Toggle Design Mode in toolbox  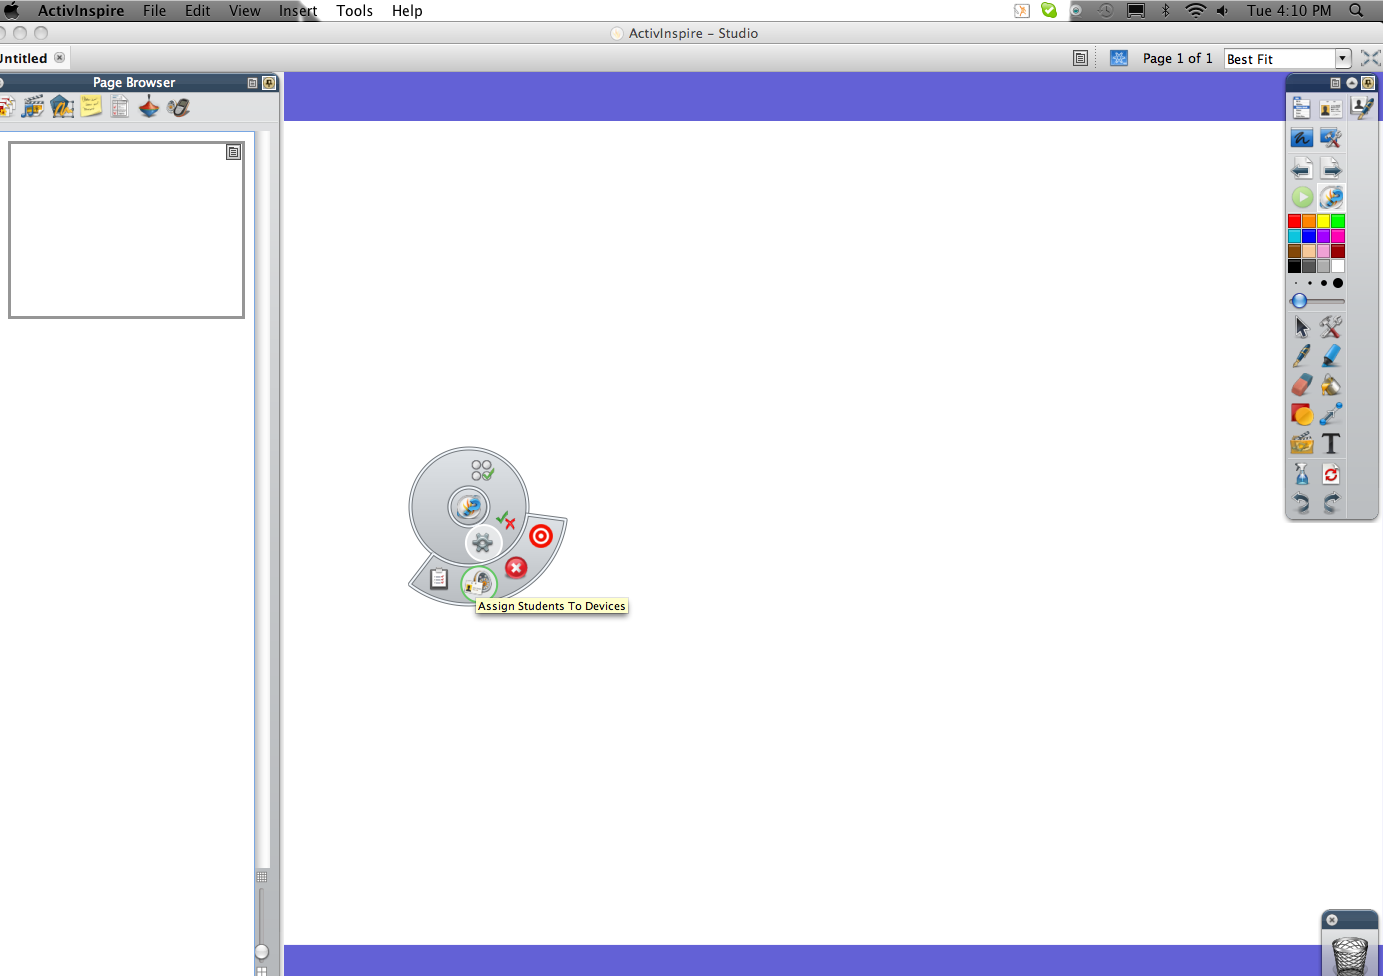pyautogui.click(x=1331, y=138)
